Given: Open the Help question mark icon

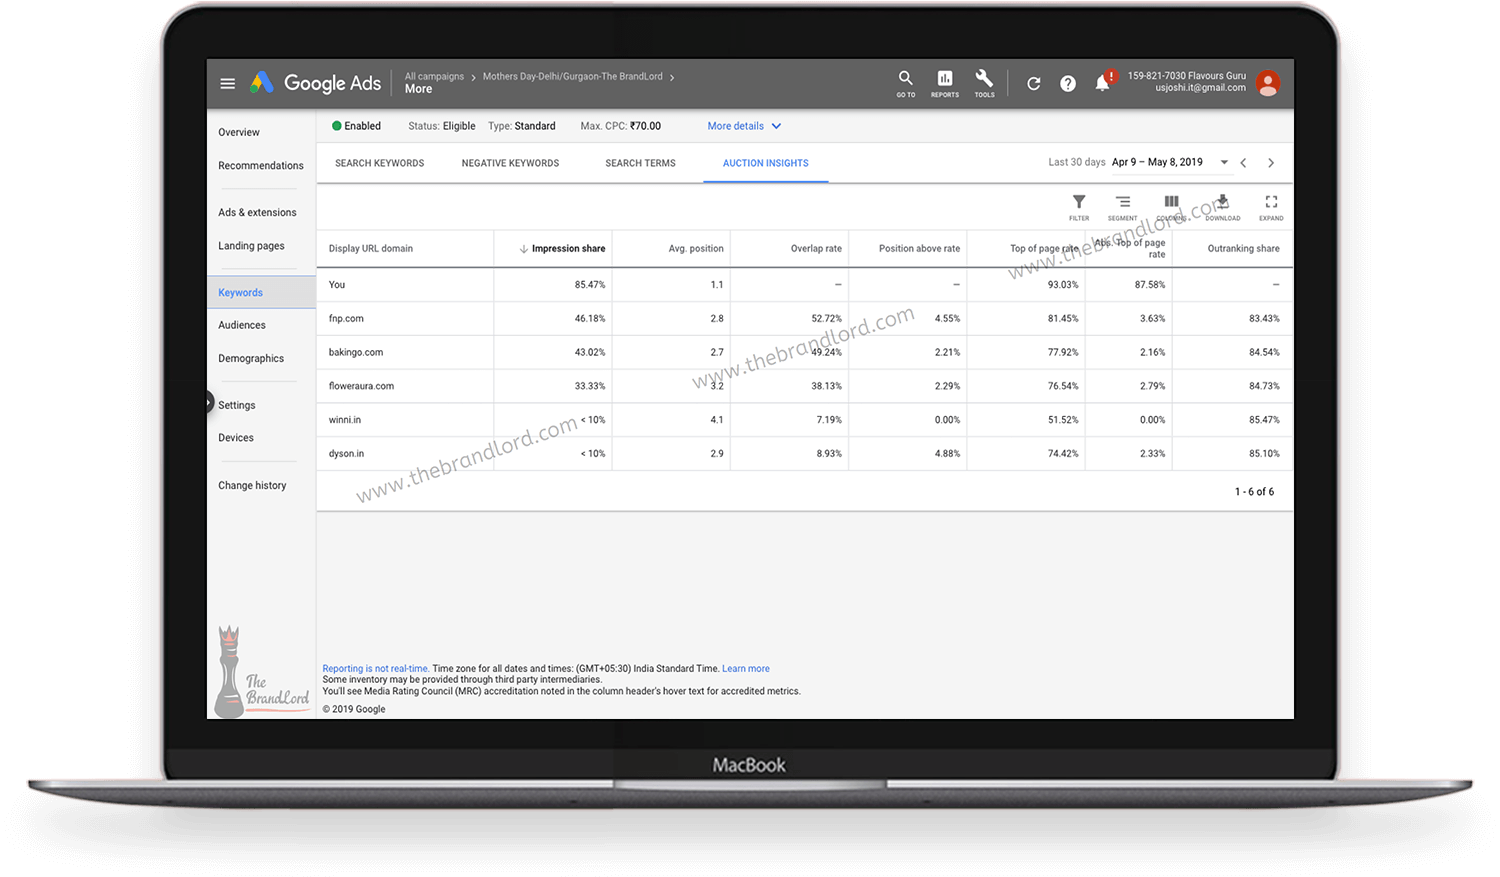Looking at the screenshot, I should pyautogui.click(x=1068, y=84).
